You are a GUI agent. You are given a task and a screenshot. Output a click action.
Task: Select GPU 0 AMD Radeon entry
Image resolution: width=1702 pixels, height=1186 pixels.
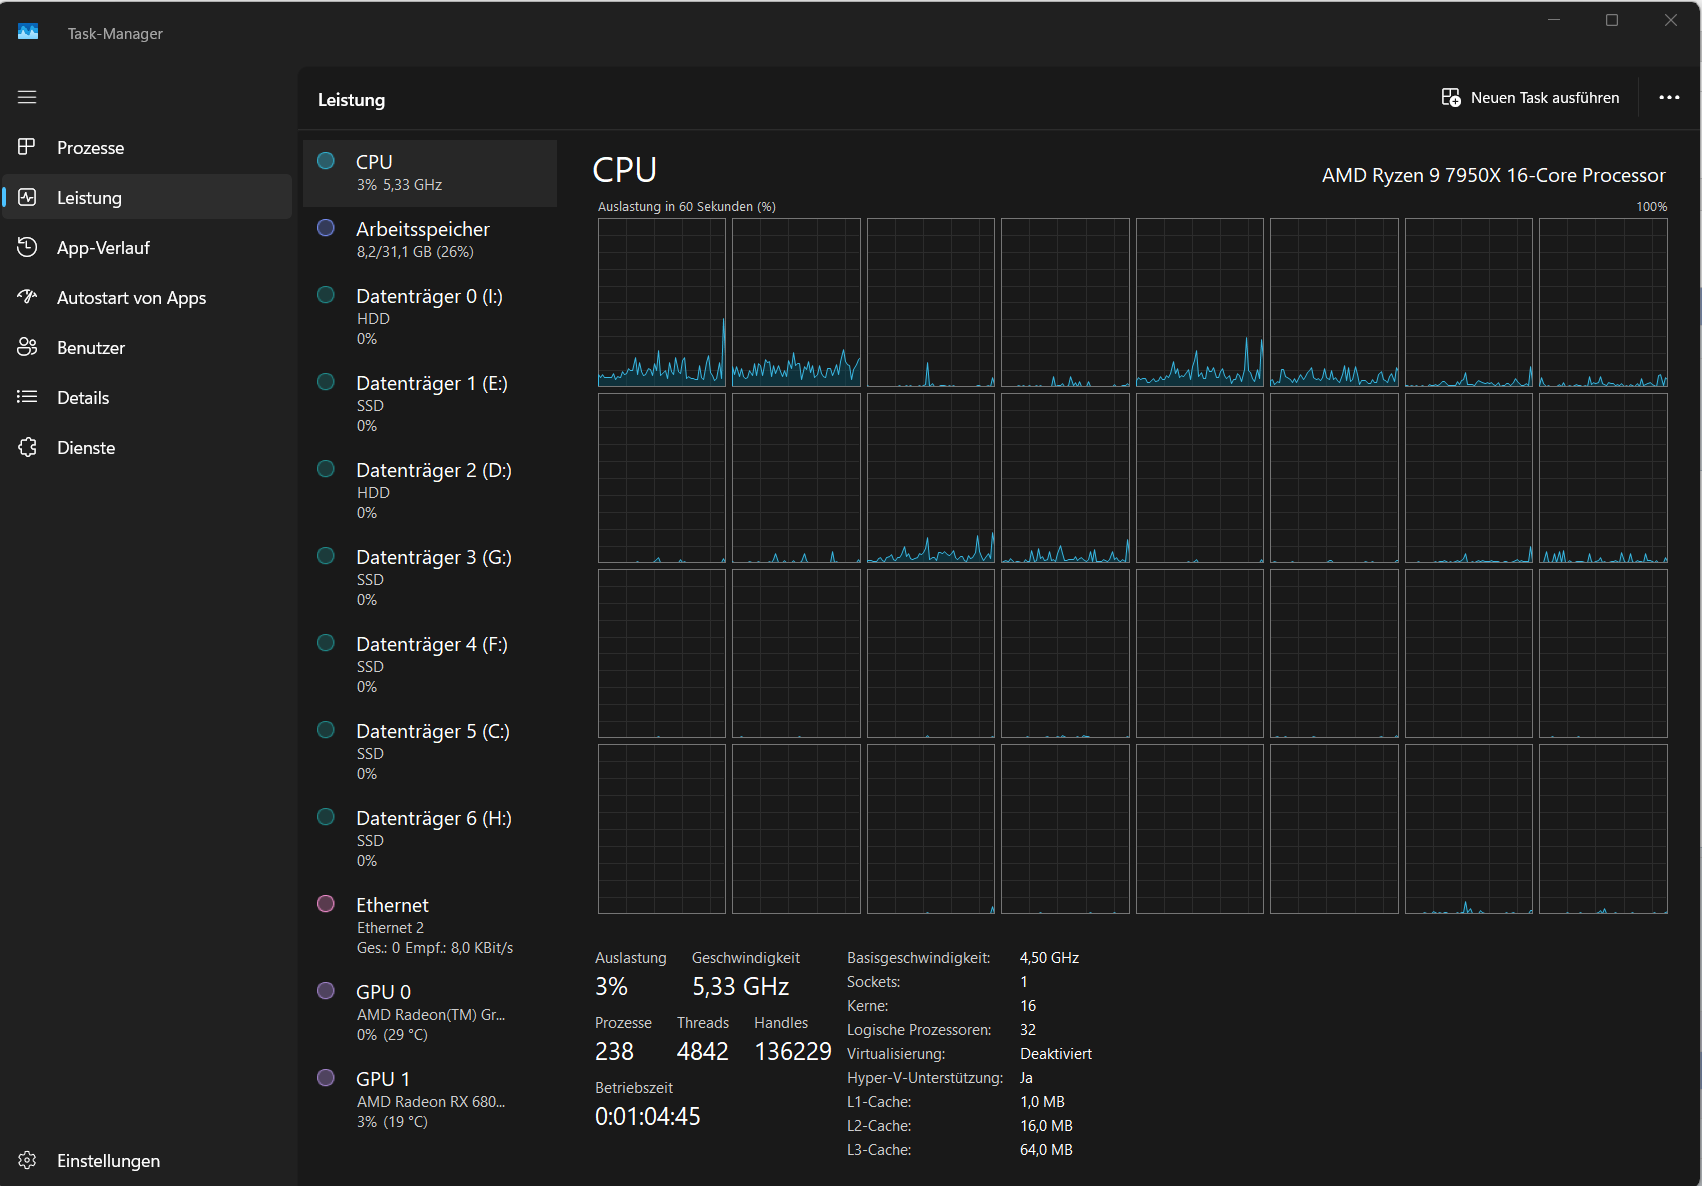pos(430,1012)
